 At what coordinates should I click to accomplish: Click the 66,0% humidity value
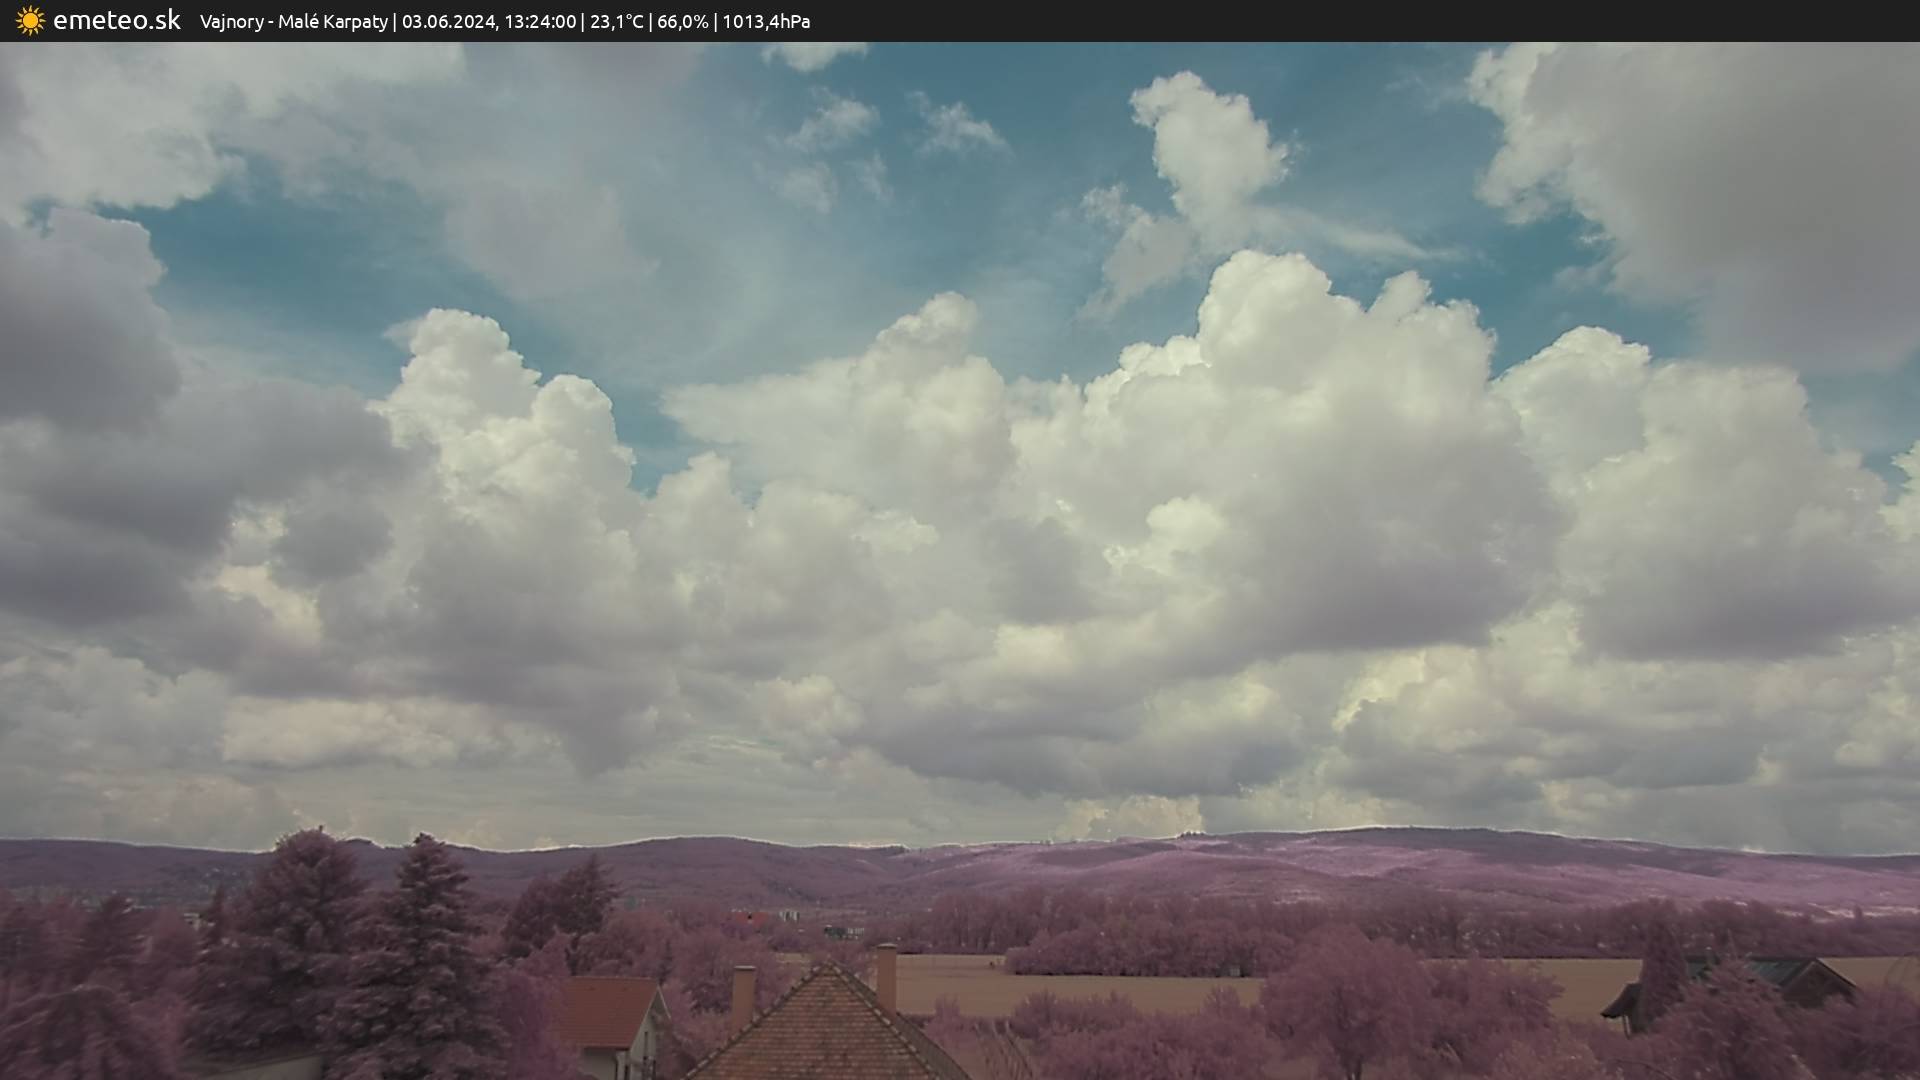pos(682,22)
